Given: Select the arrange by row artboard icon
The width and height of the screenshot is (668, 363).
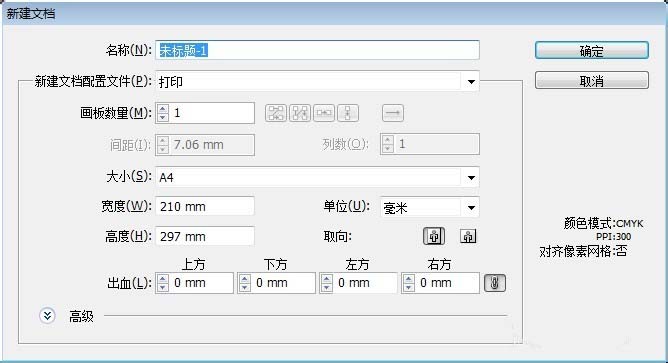Looking at the screenshot, I should click(324, 113).
